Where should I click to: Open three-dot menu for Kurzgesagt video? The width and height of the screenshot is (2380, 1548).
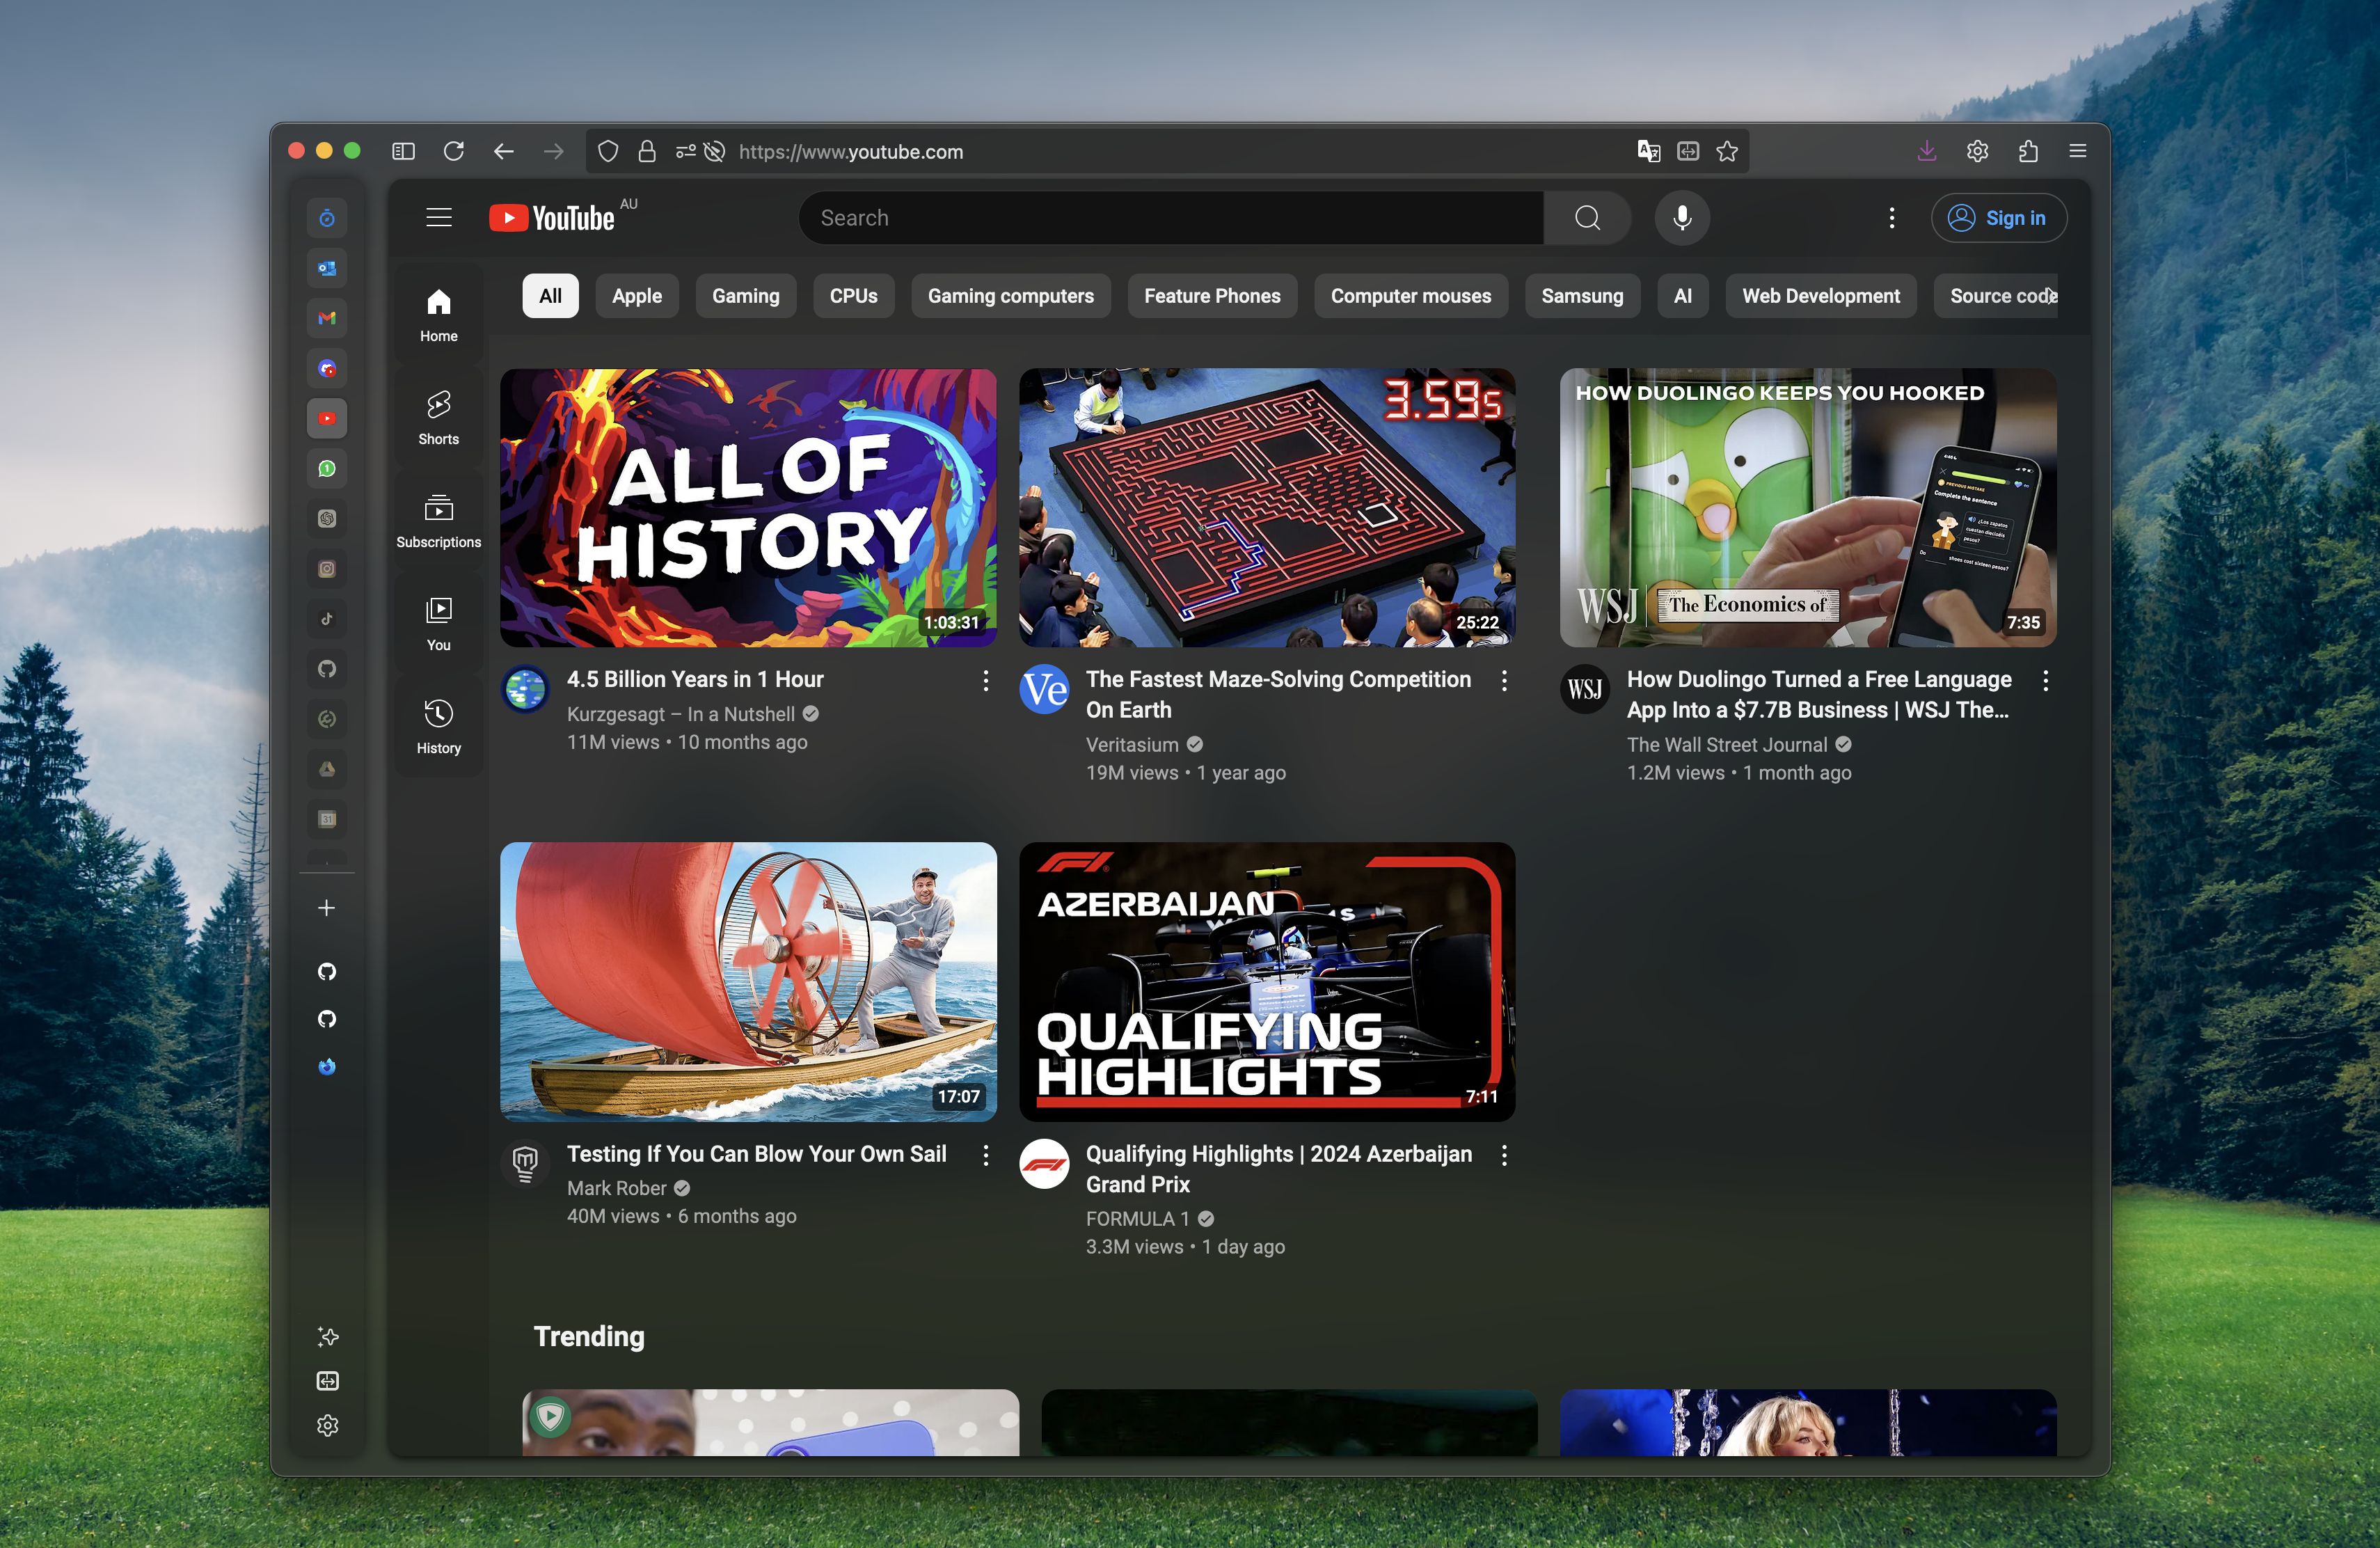982,680
